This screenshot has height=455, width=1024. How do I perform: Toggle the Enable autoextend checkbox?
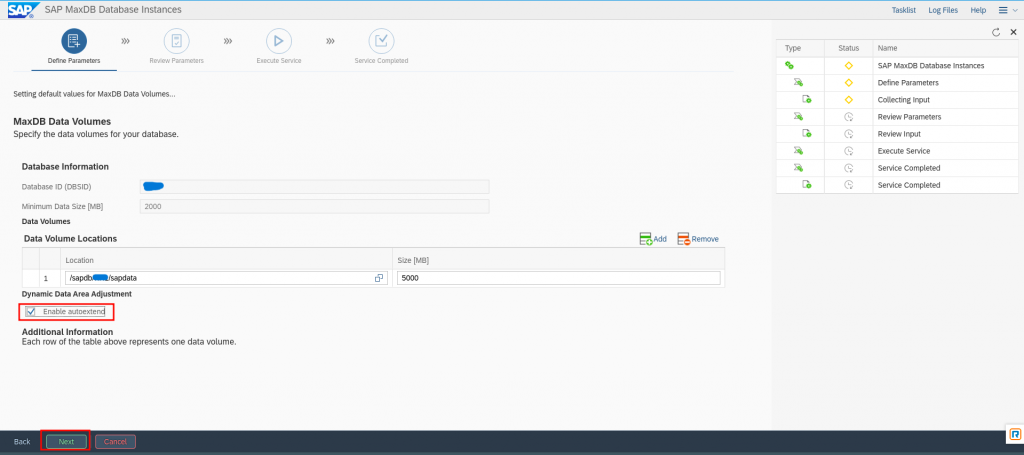tap(31, 312)
